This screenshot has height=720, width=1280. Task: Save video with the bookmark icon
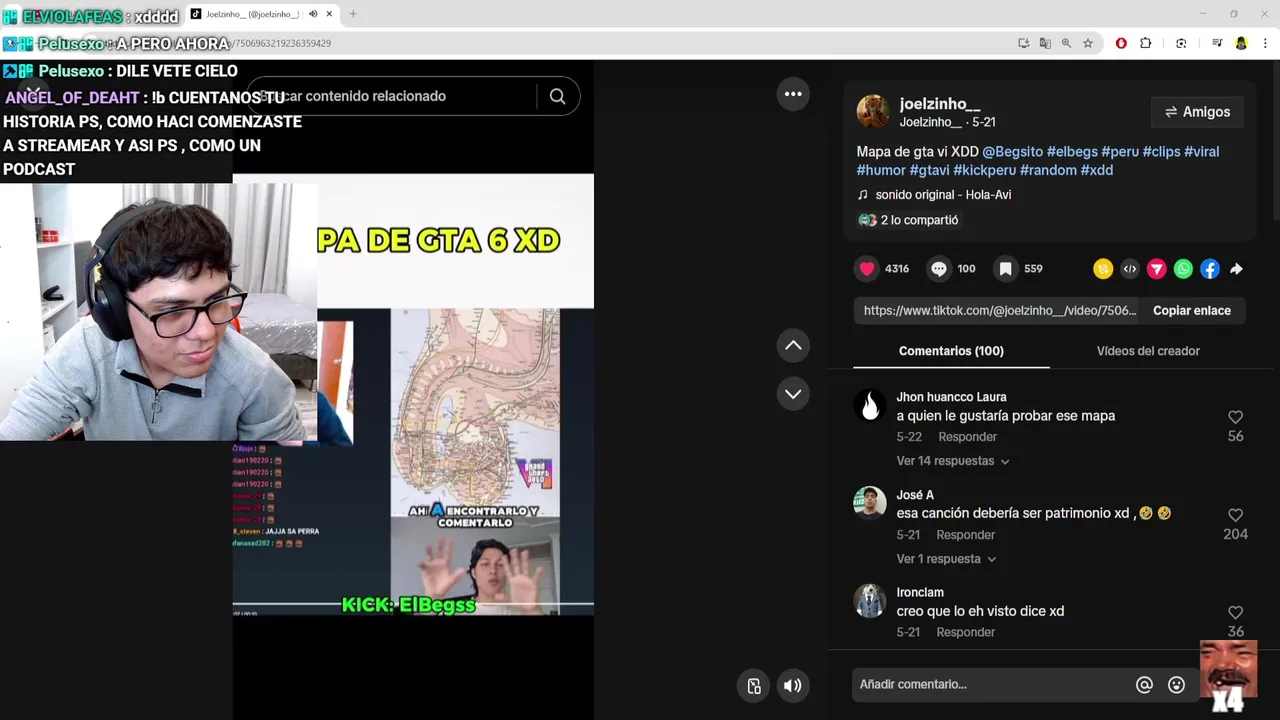pos(1006,268)
